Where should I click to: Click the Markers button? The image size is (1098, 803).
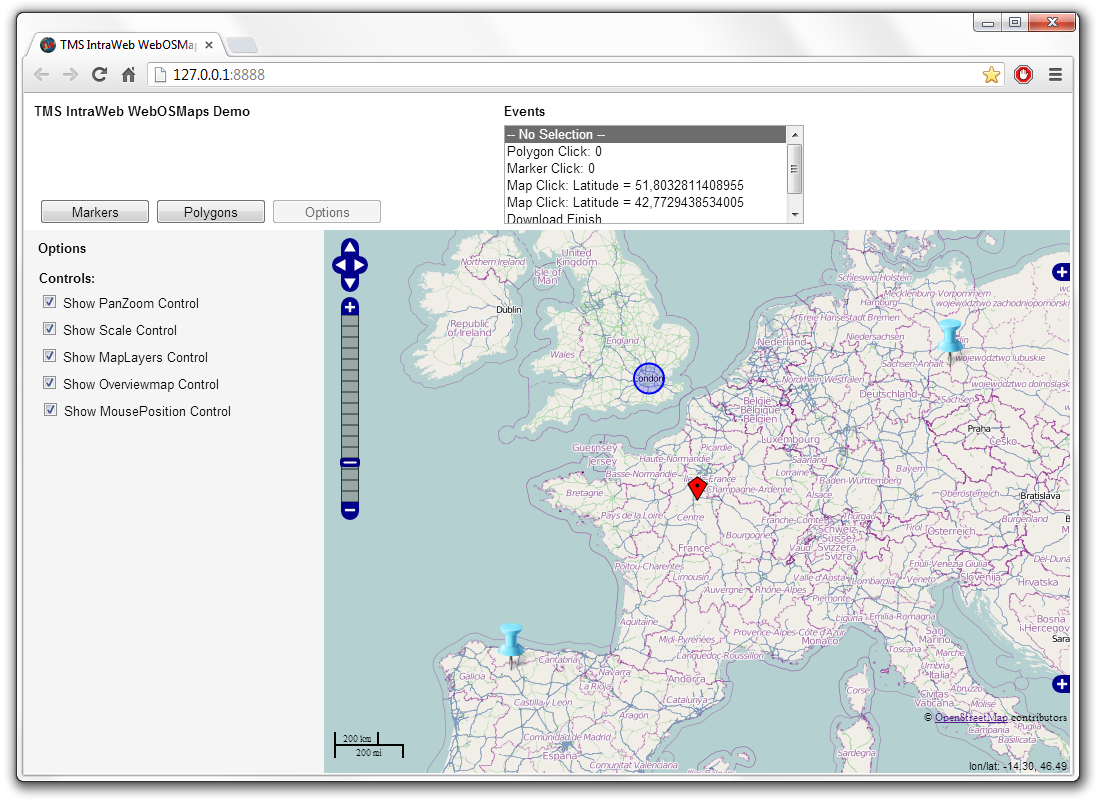point(95,212)
